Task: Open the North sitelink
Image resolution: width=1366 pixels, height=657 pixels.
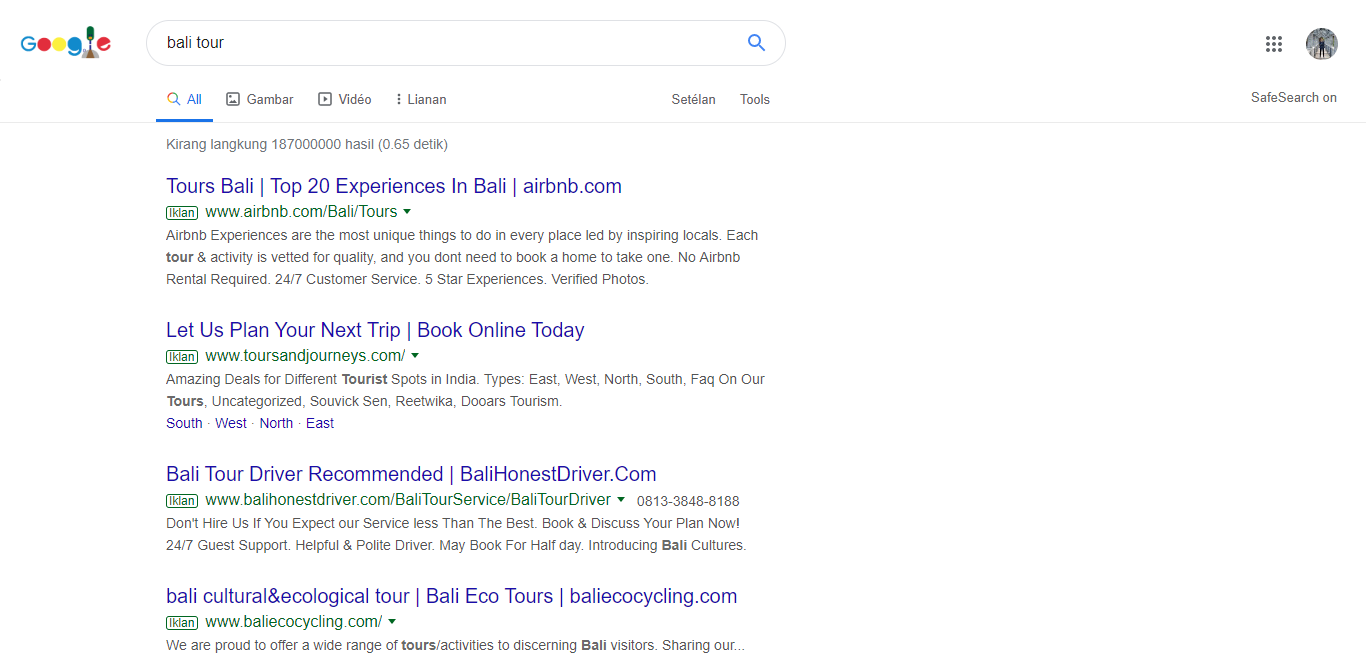Action: [x=276, y=423]
